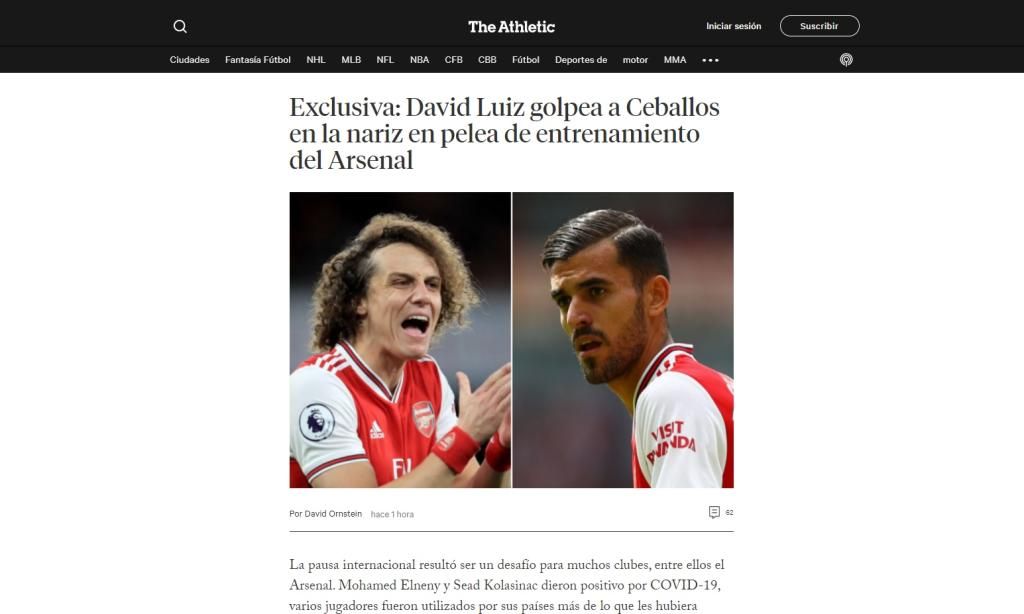Click the podcast icon in navigation bar

point(846,59)
